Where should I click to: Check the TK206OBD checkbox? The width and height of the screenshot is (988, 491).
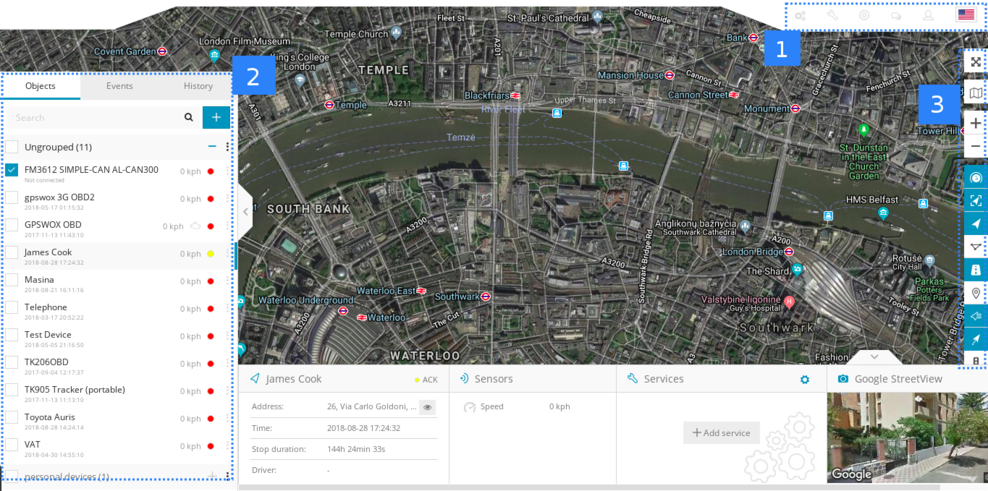(x=11, y=363)
